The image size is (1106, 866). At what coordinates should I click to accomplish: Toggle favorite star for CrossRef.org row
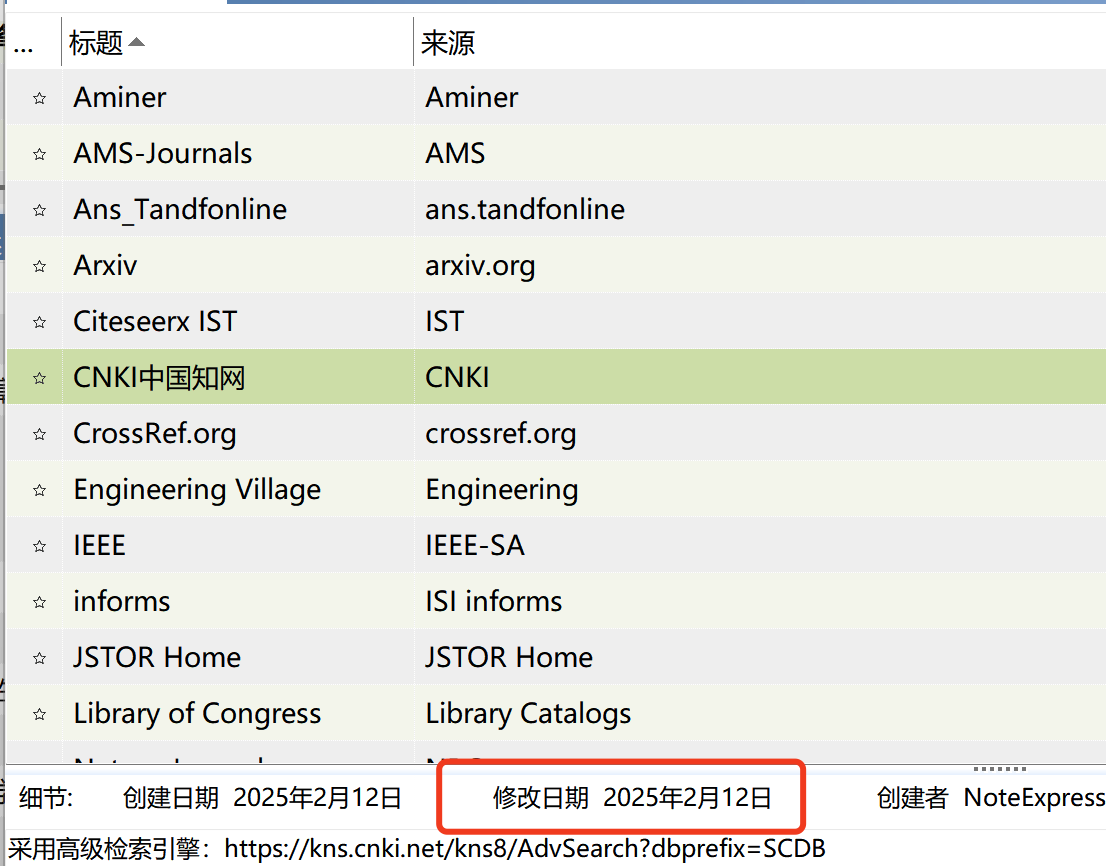click(40, 434)
